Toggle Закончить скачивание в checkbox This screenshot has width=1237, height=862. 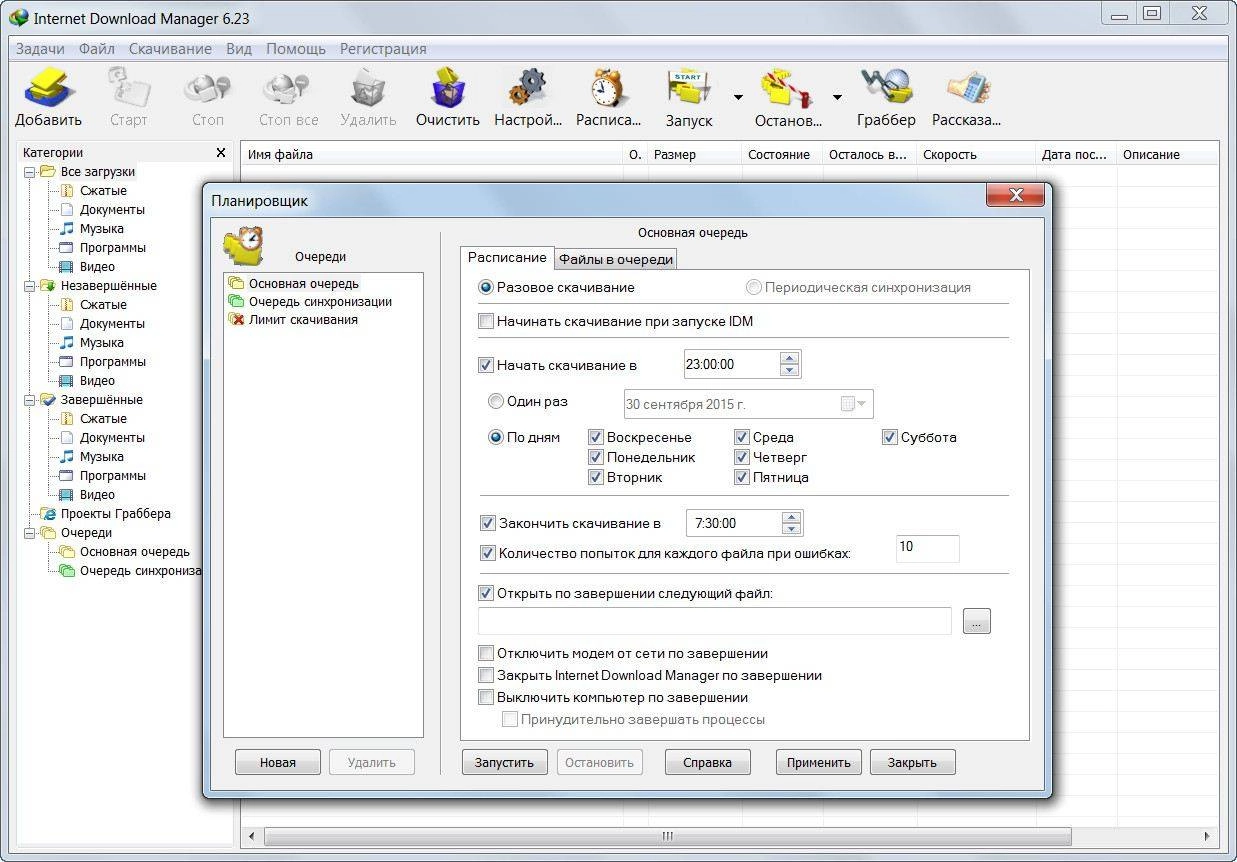pos(488,523)
